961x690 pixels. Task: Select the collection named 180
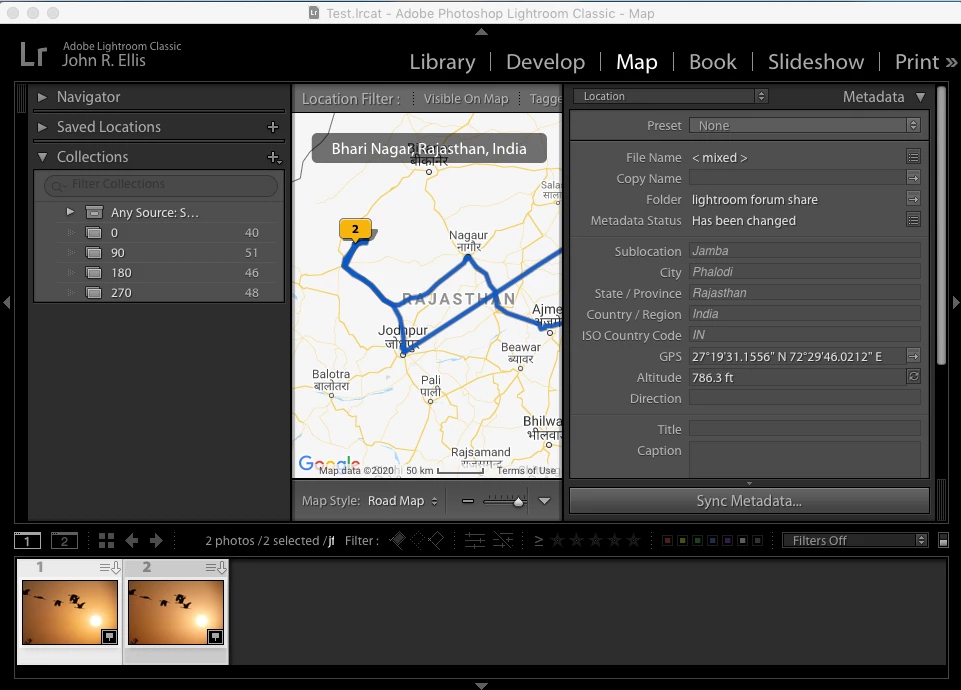pos(159,273)
